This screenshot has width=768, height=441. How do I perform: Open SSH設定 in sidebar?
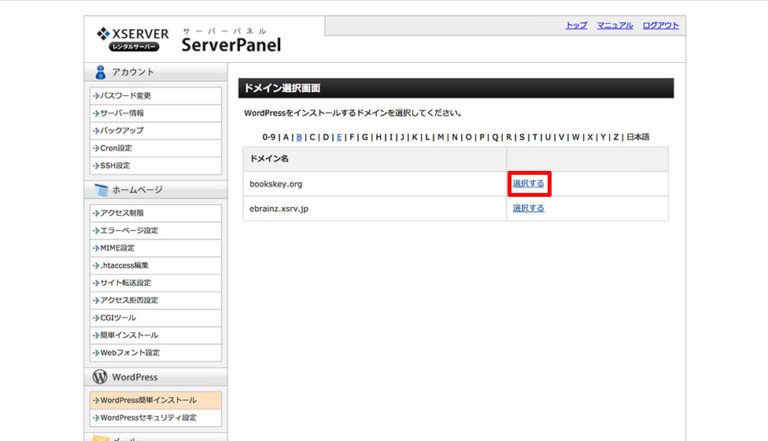coord(156,166)
